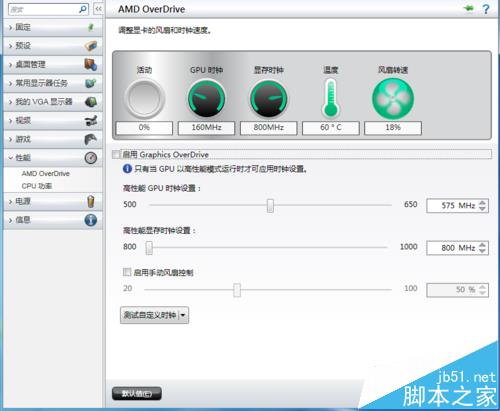Click the 风扇转速 fan icon

point(393,99)
